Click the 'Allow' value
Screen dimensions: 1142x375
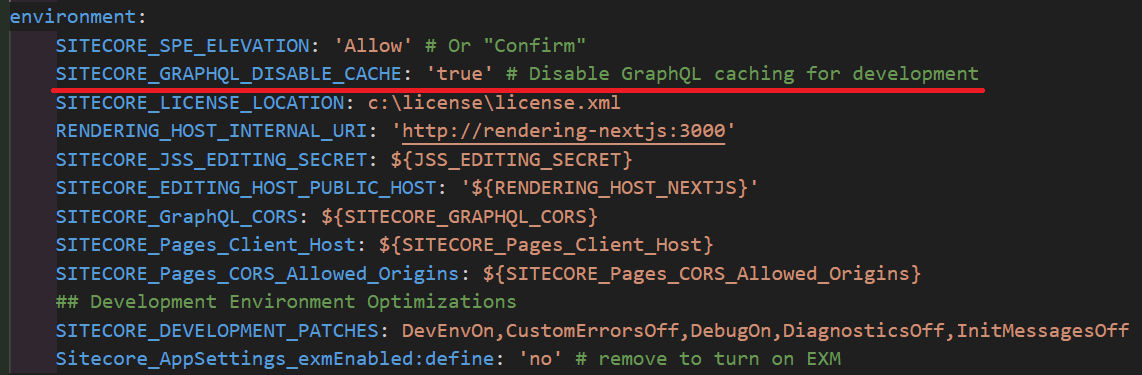[373, 45]
